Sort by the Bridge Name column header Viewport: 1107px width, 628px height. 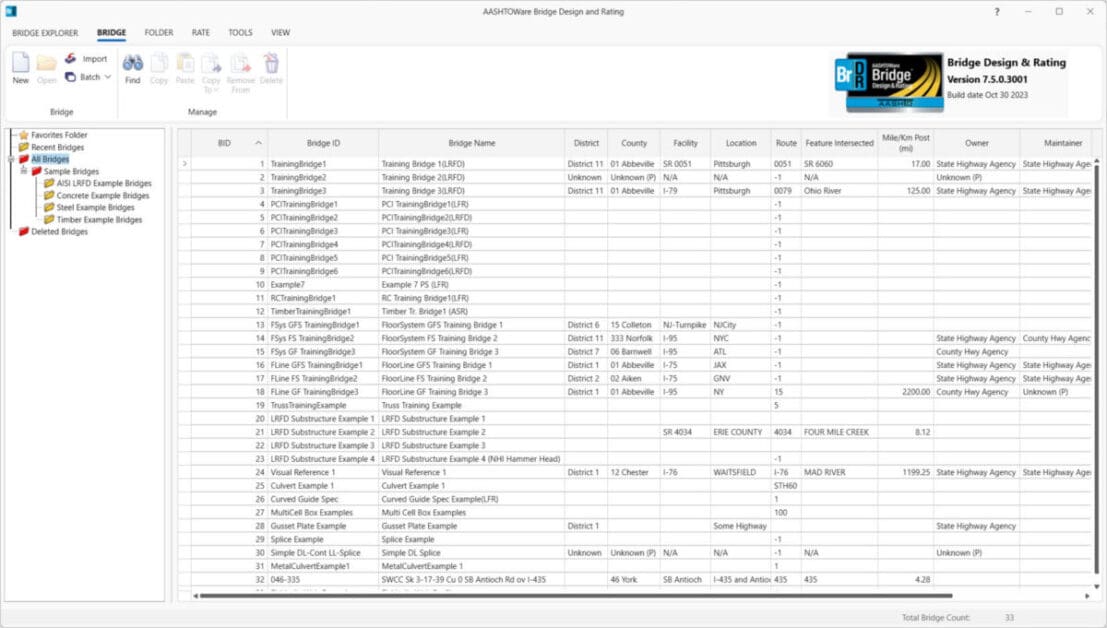tap(472, 143)
